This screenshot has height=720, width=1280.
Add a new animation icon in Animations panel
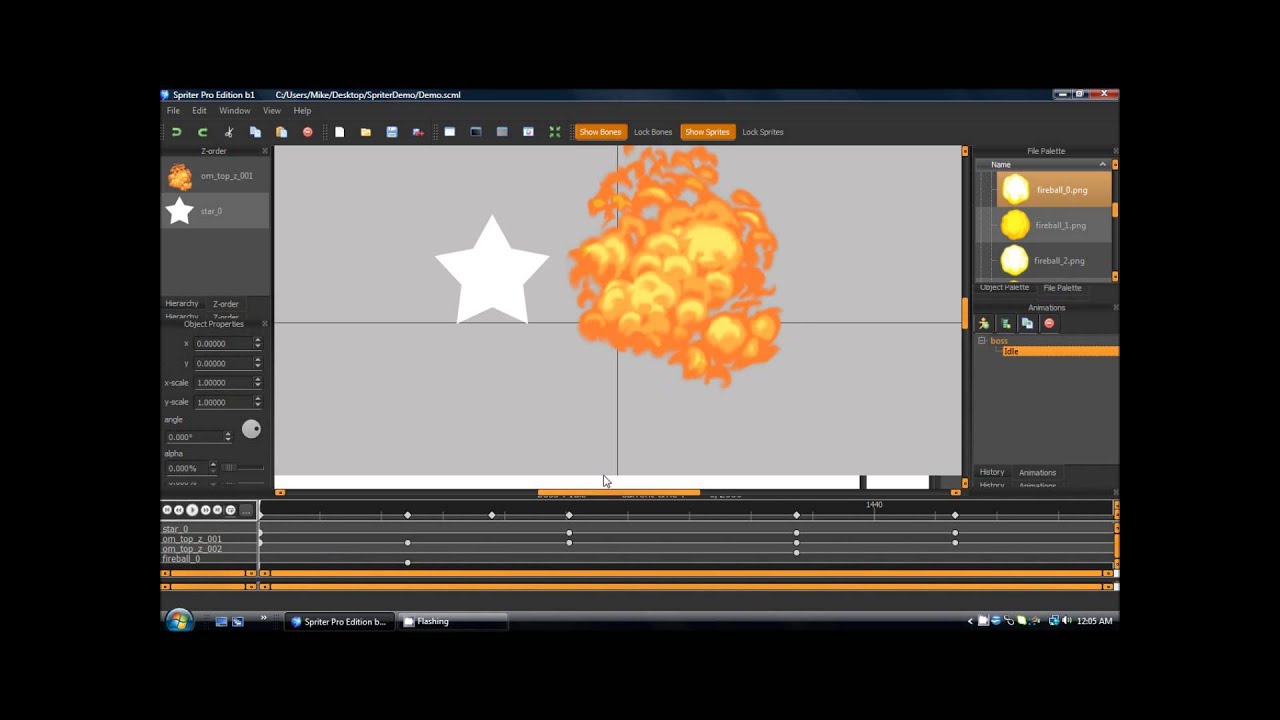tap(1006, 323)
